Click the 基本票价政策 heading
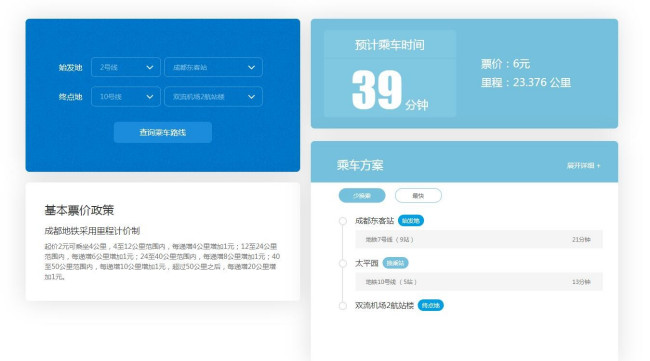650x361 pixels. [79, 210]
